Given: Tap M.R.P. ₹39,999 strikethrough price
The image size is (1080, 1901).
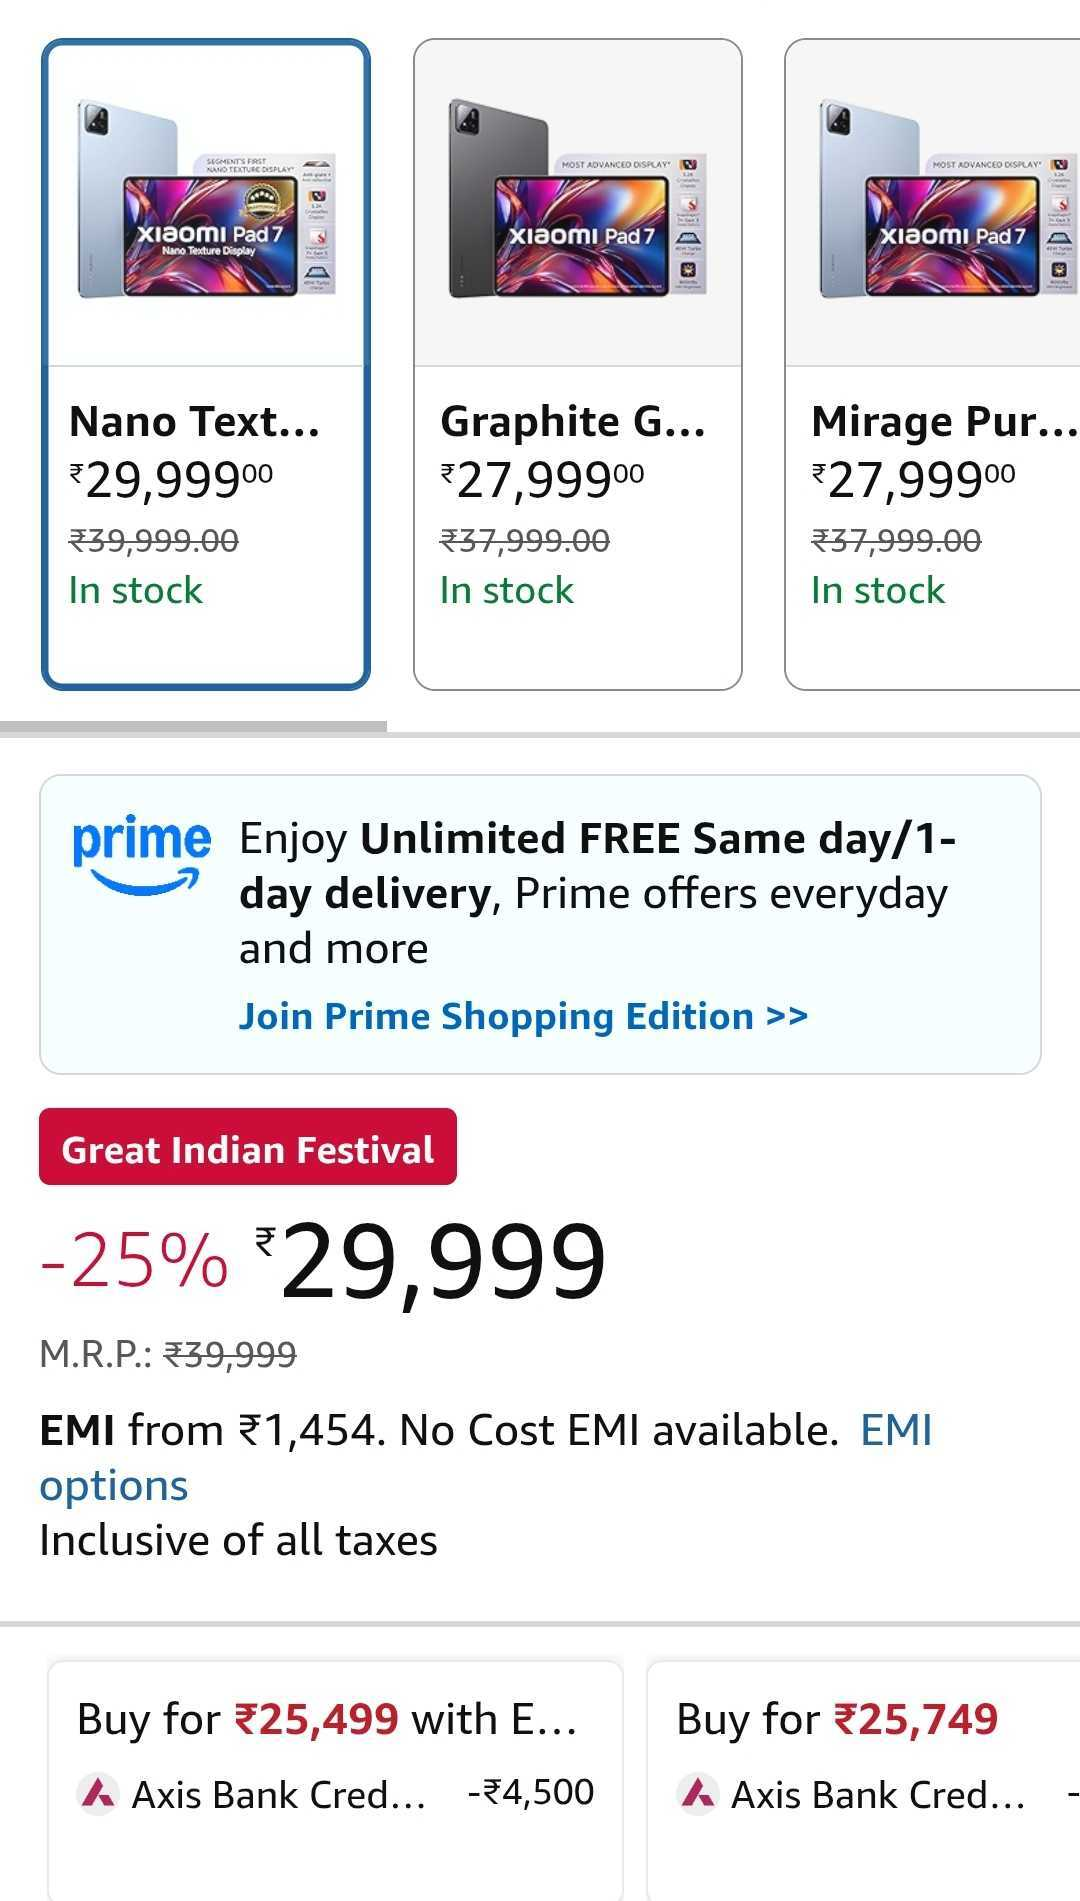Looking at the screenshot, I should tap(230, 1355).
